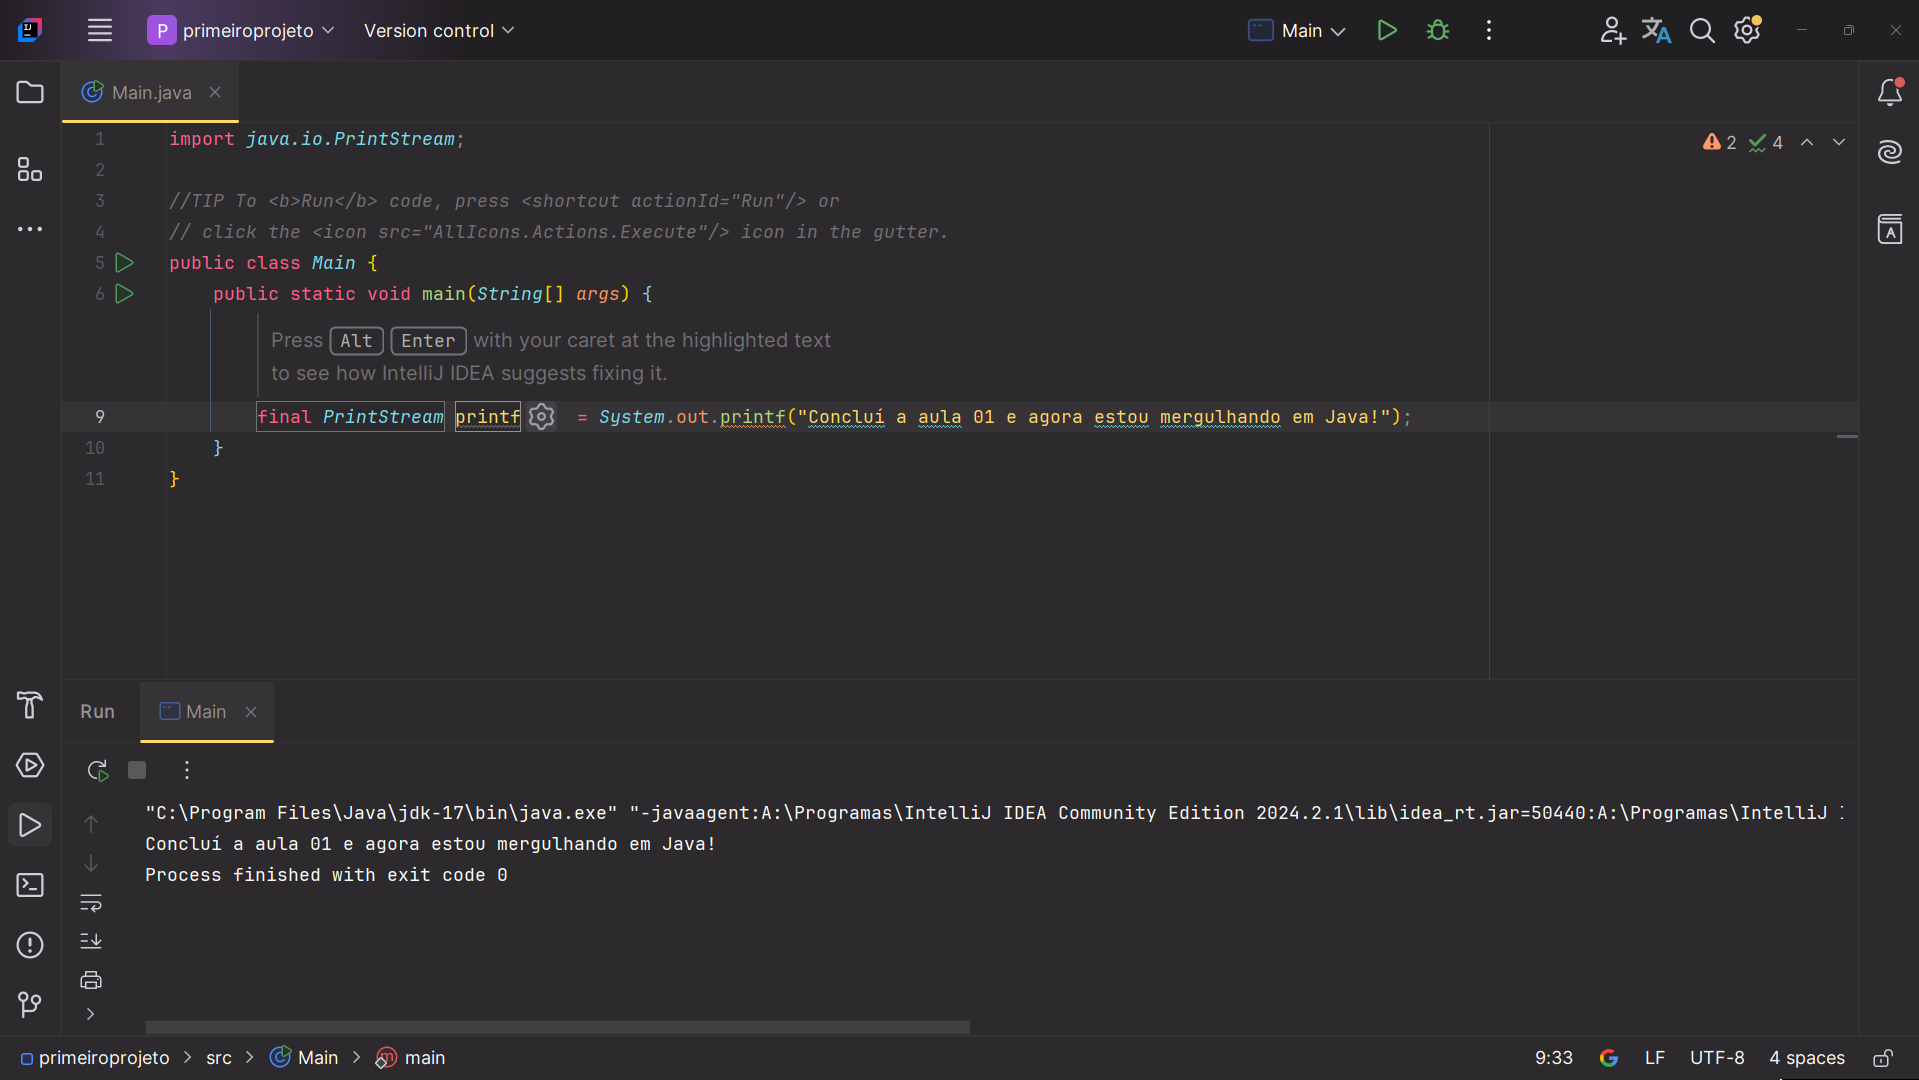Open the primeiroprojeto project dropdown
The width and height of the screenshot is (1919, 1080).
pos(241,30)
